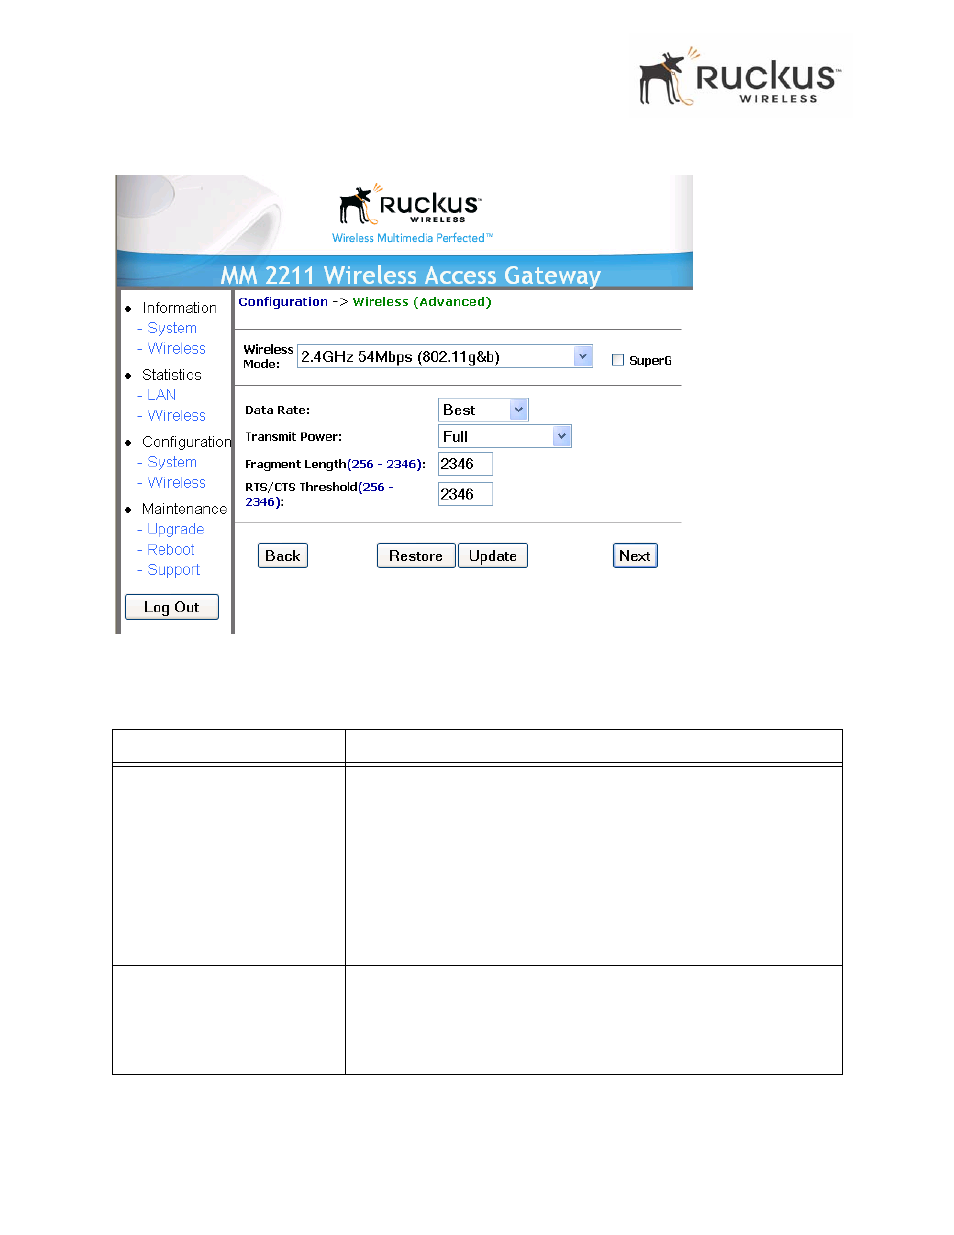Open LAN under Statistics

point(162,395)
